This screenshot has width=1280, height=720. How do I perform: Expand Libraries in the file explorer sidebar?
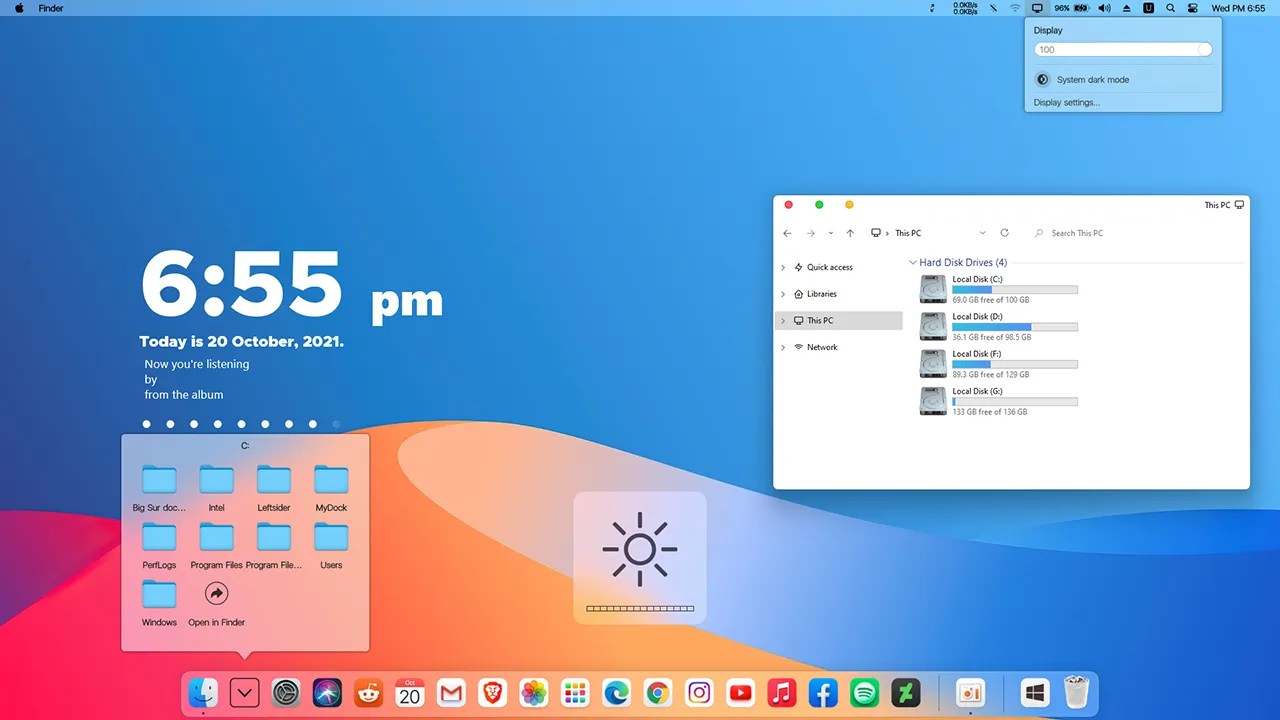(783, 293)
